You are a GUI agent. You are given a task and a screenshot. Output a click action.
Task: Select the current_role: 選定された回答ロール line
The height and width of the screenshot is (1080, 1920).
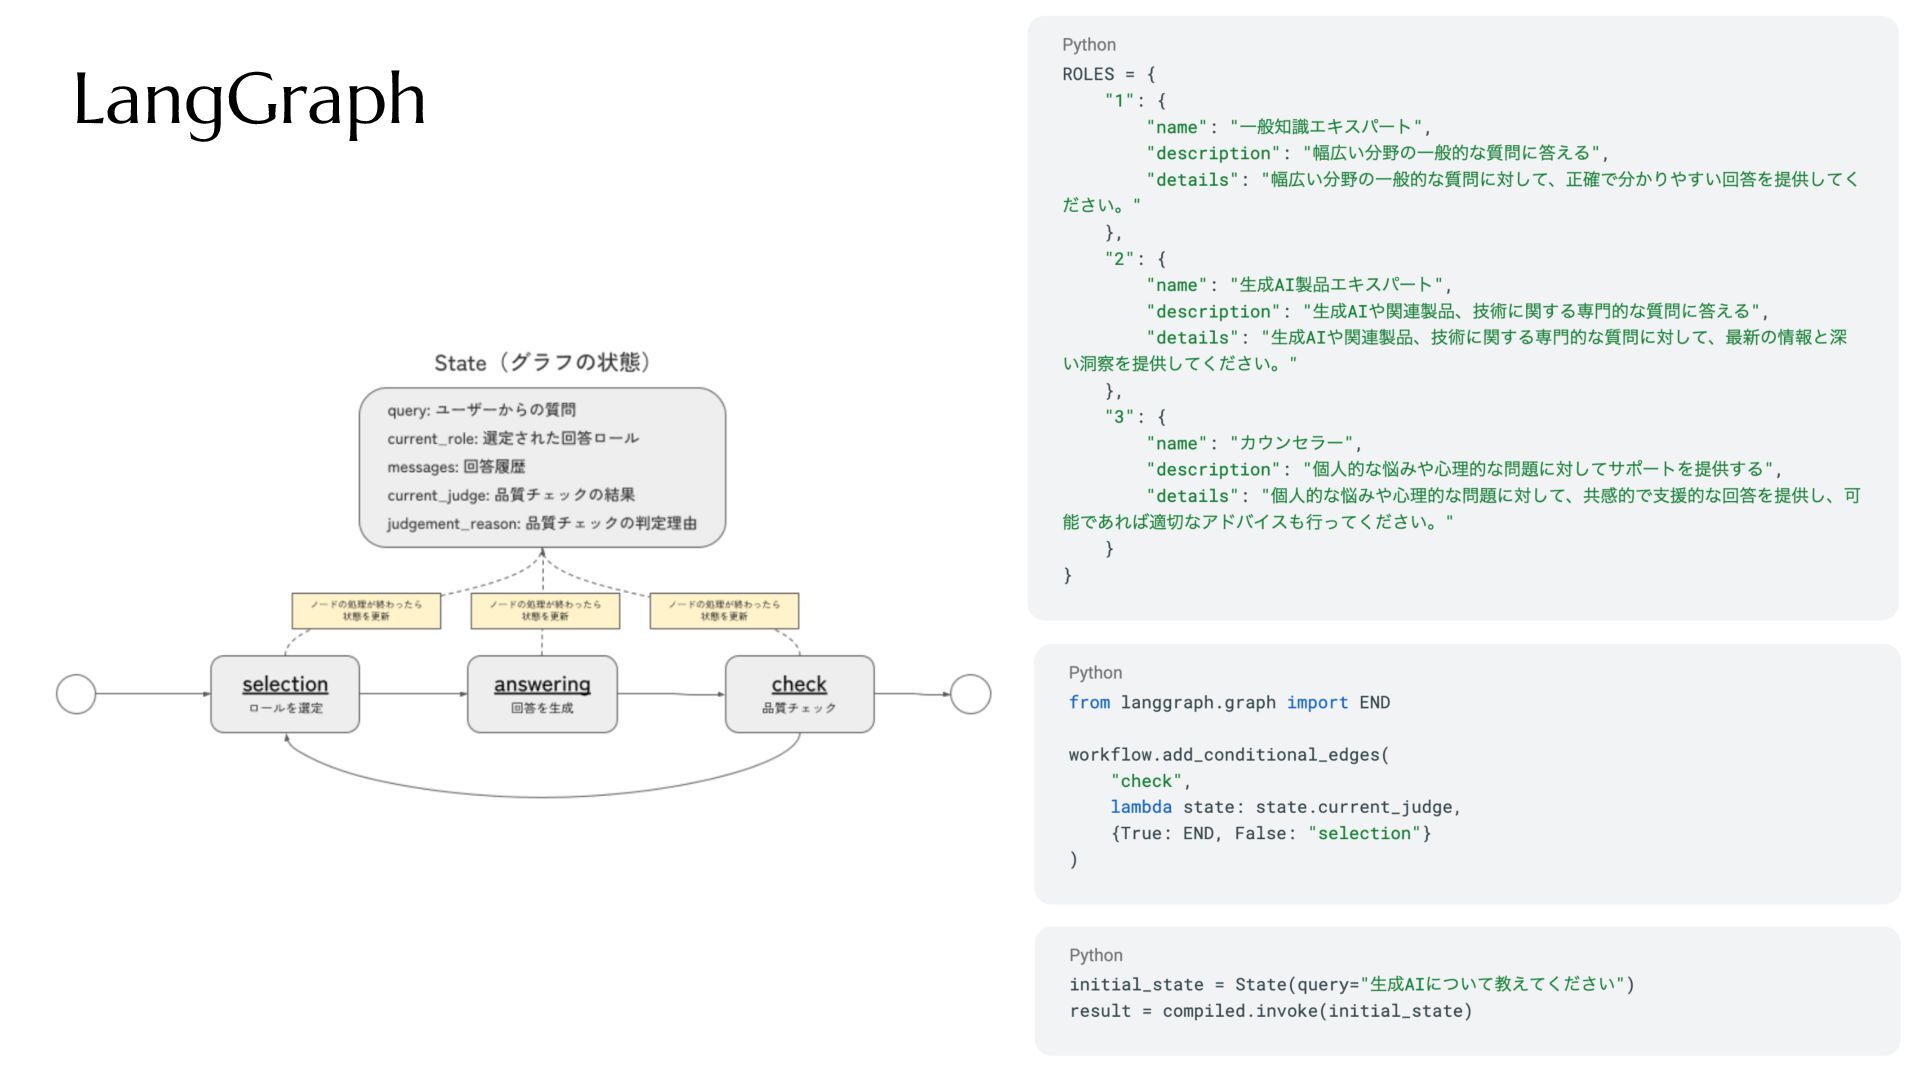click(513, 438)
